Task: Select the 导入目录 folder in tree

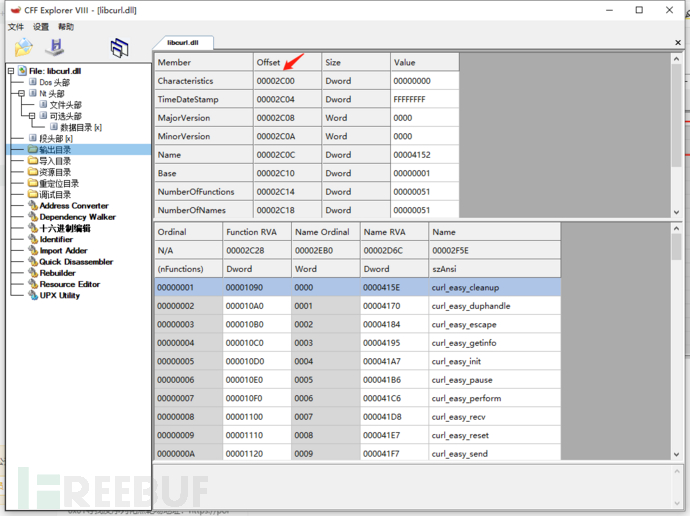Action: (x=54, y=161)
